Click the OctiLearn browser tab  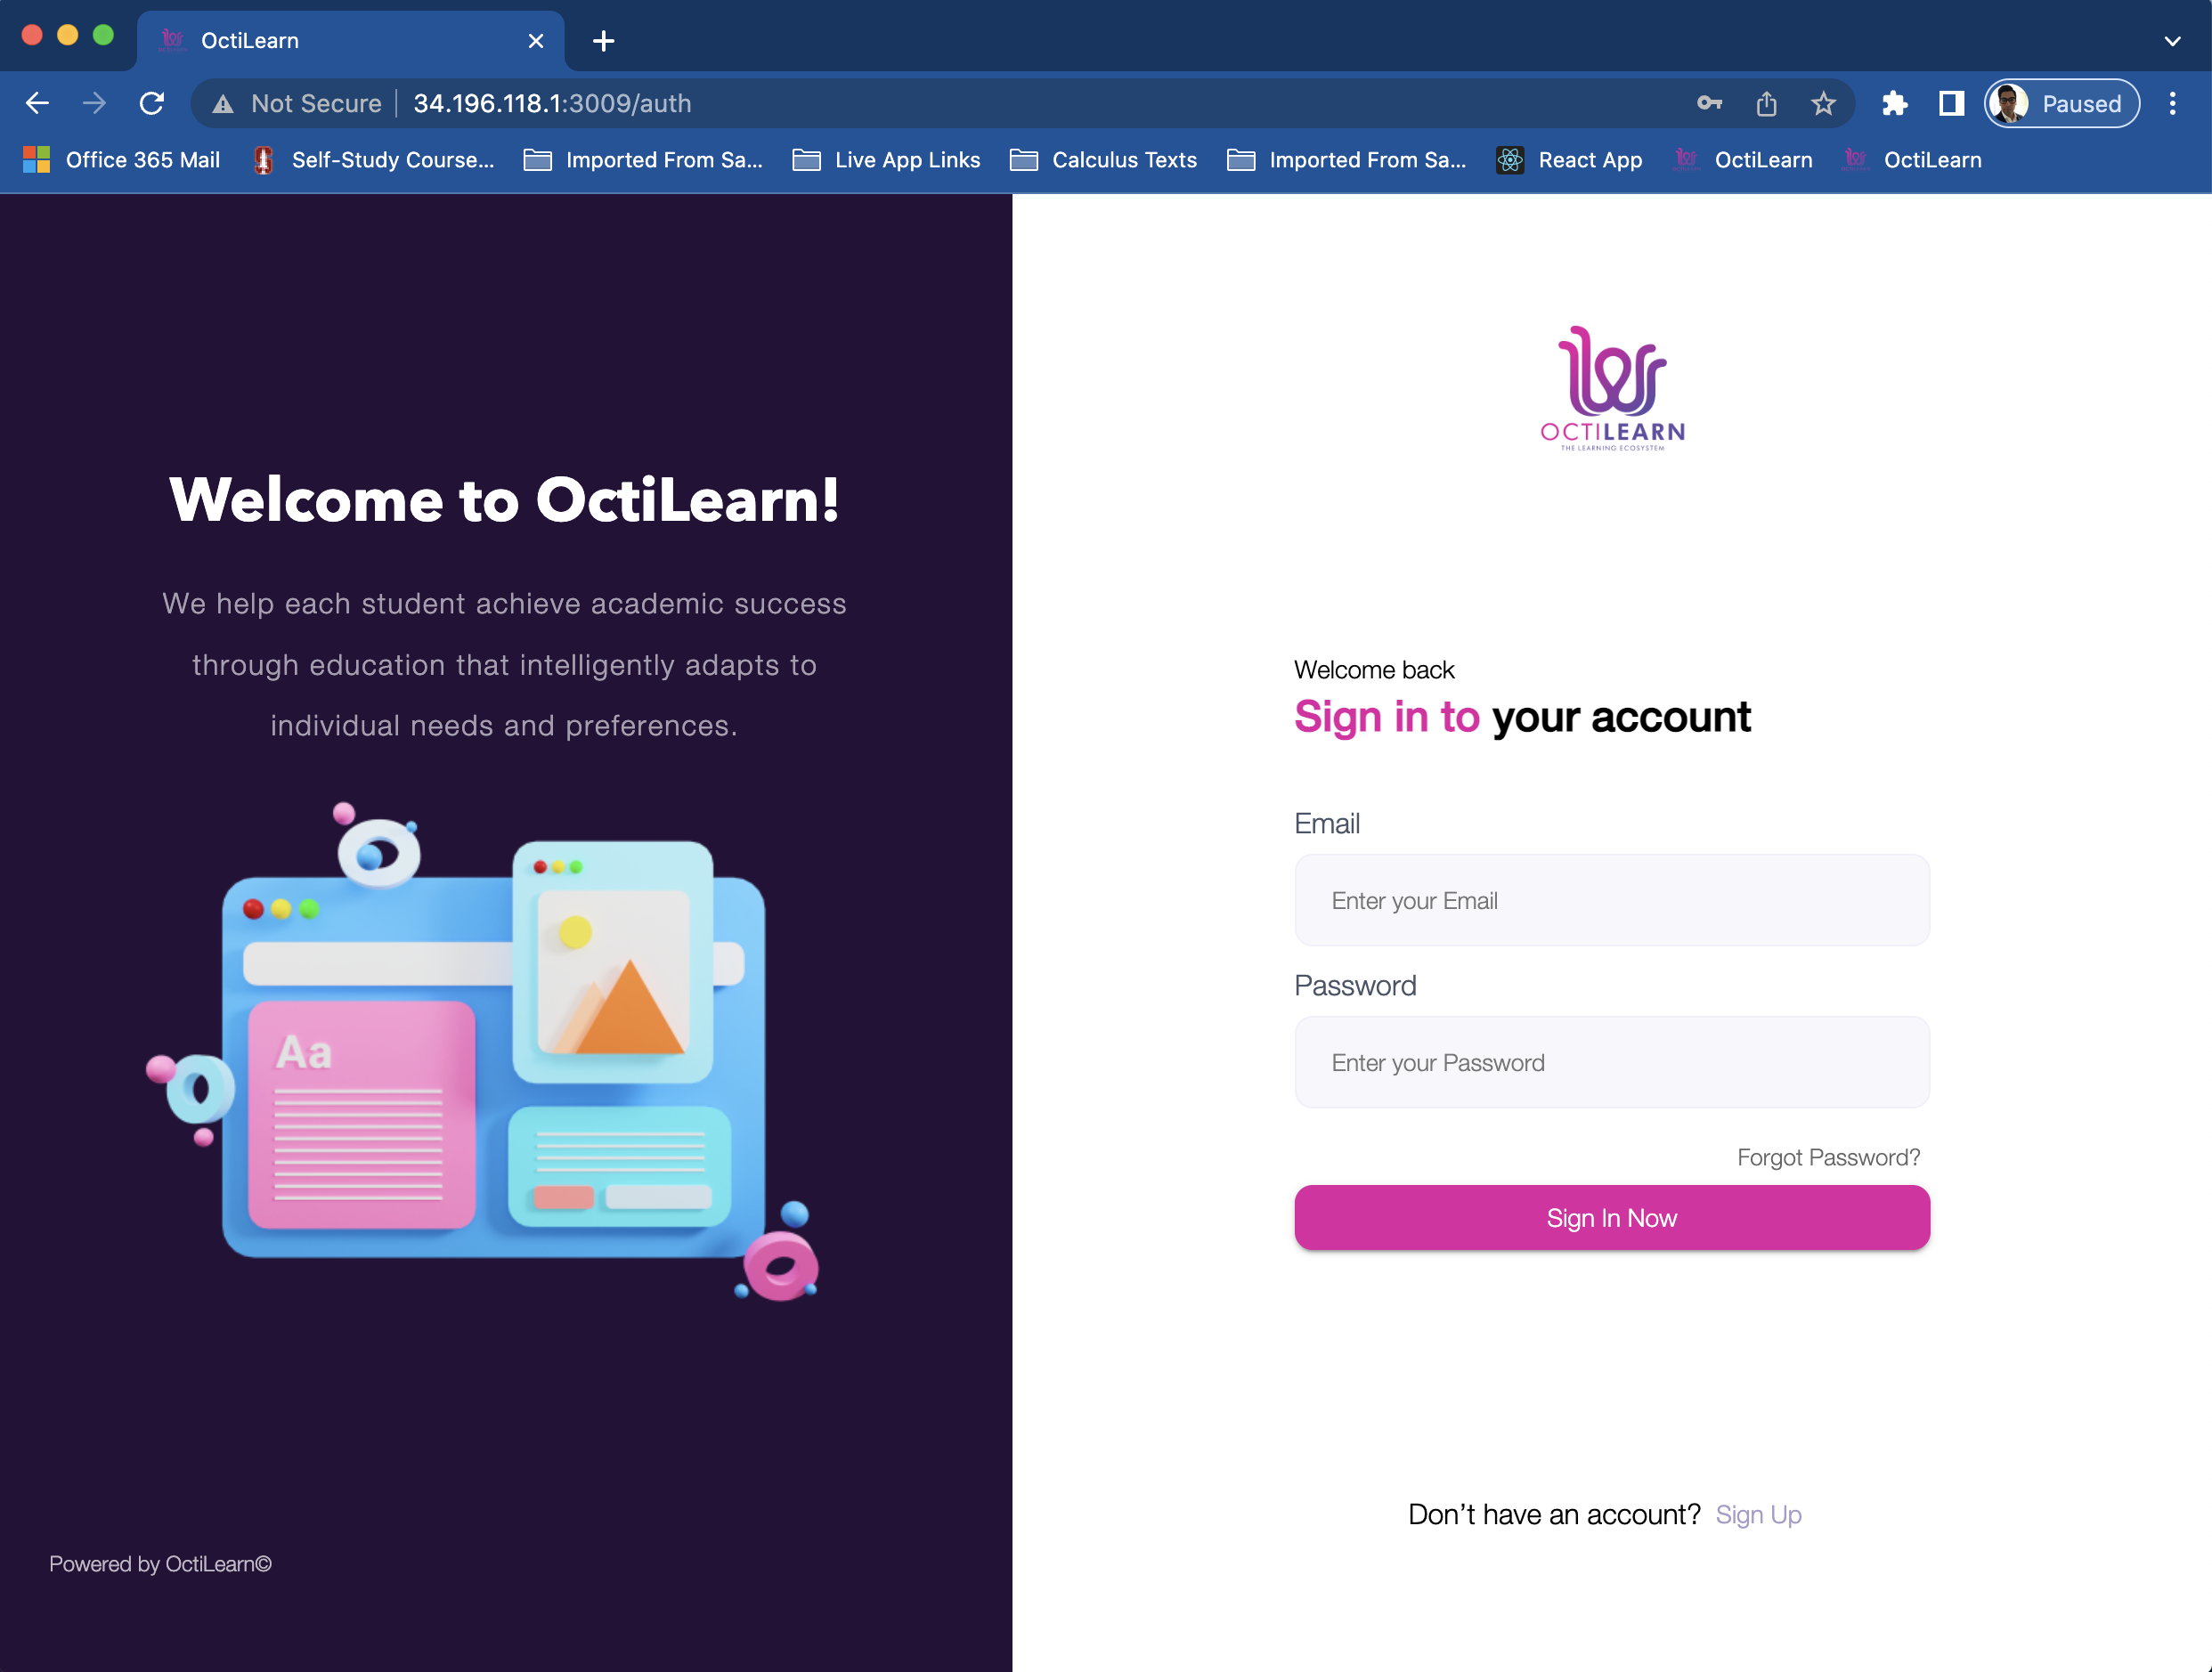330,41
